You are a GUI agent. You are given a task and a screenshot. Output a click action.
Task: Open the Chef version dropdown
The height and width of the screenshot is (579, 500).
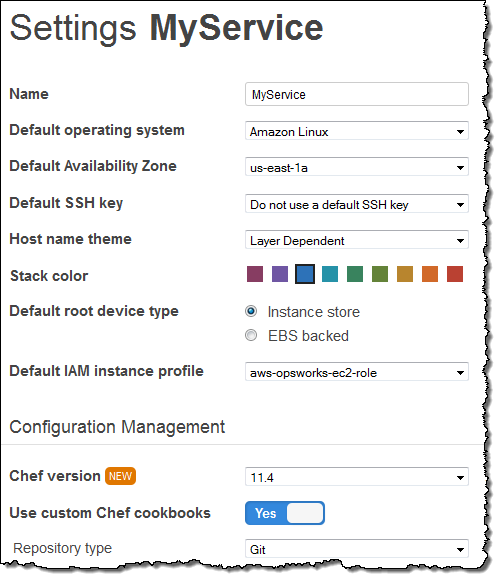tap(356, 477)
